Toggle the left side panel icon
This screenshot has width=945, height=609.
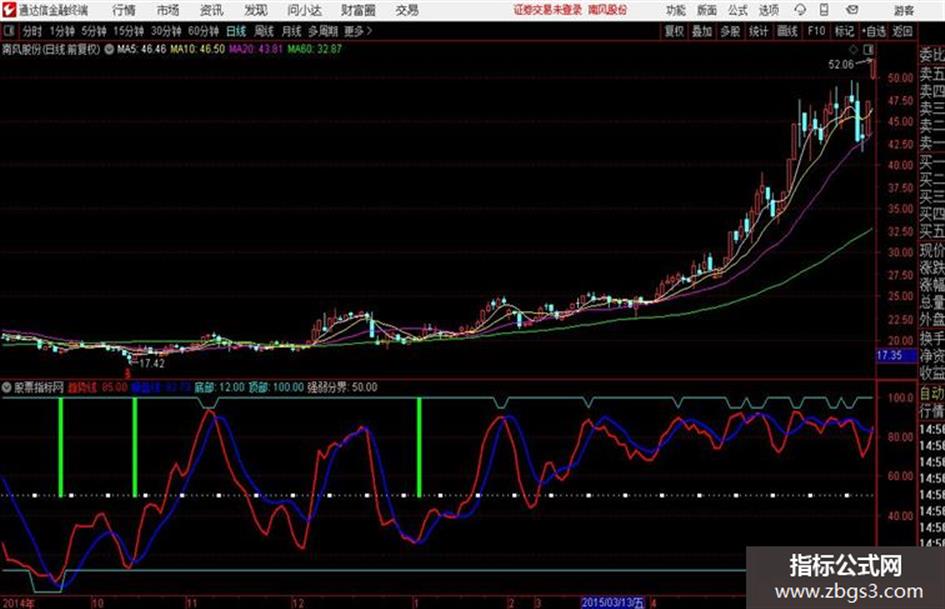[x=8, y=31]
